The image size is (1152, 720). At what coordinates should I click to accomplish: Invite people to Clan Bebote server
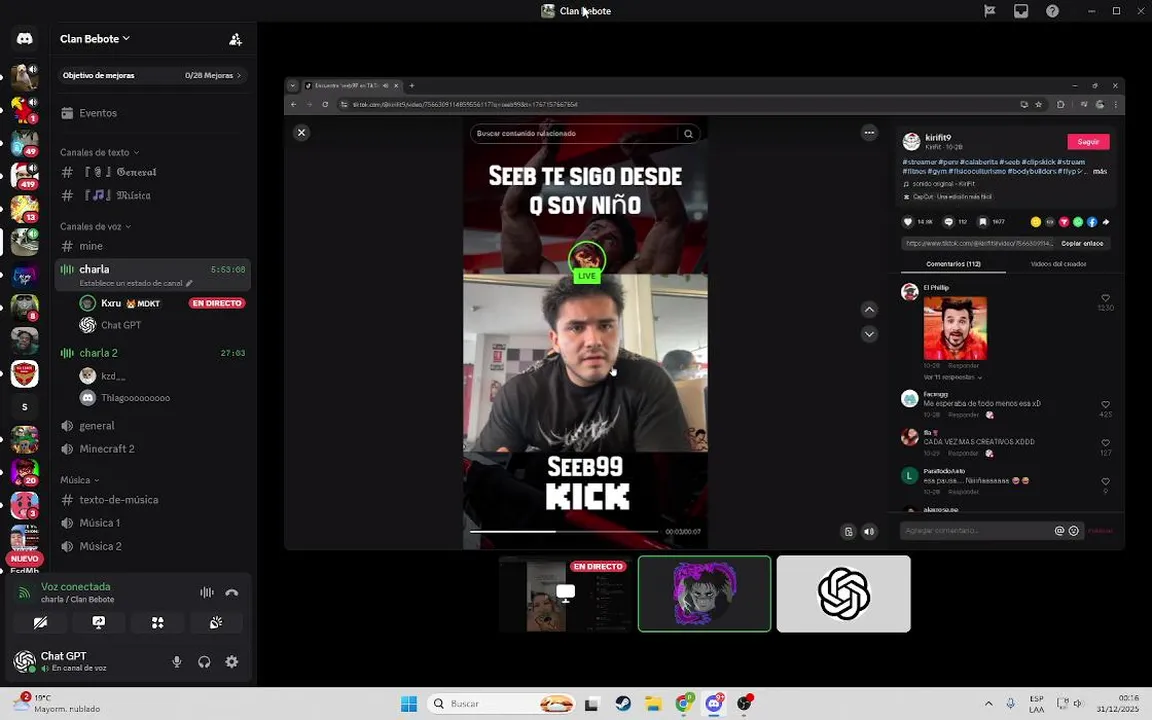pos(235,40)
